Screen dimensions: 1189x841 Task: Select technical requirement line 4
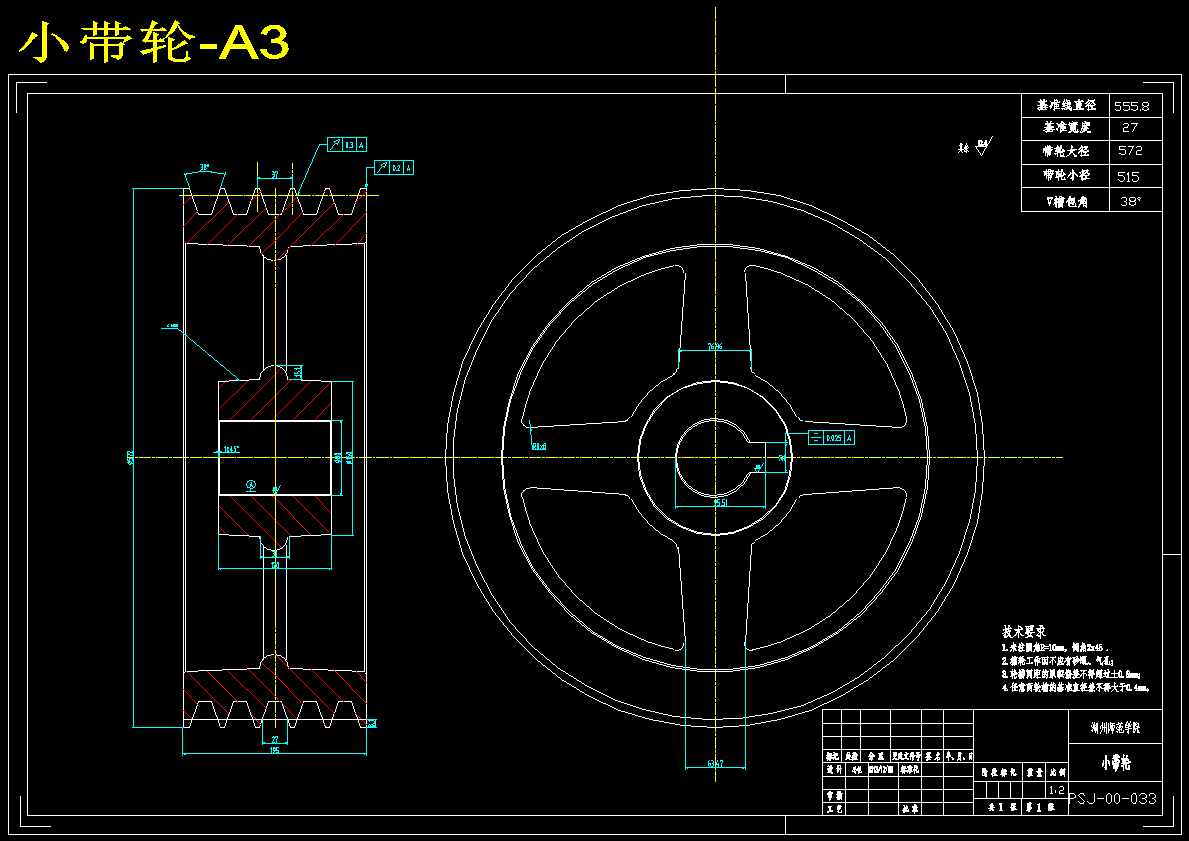(1075, 688)
